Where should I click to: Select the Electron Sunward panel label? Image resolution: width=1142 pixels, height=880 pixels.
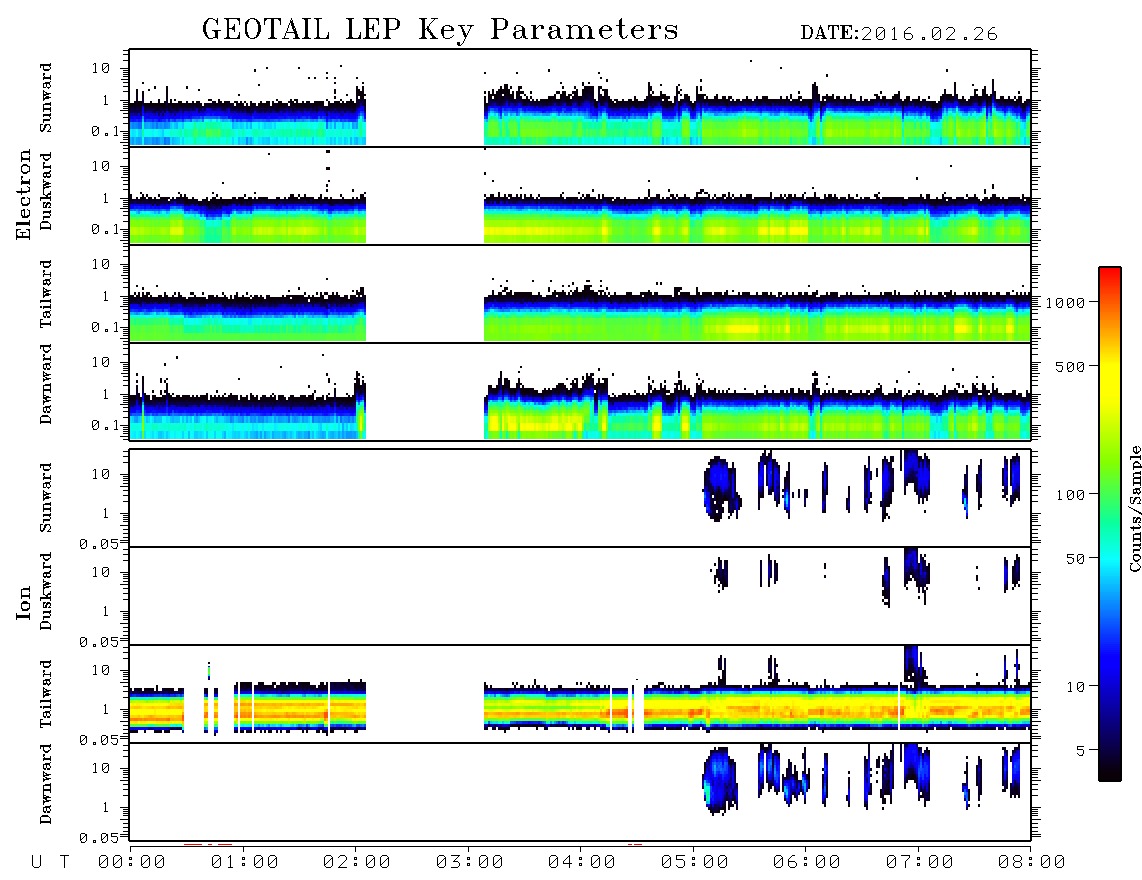click(46, 98)
